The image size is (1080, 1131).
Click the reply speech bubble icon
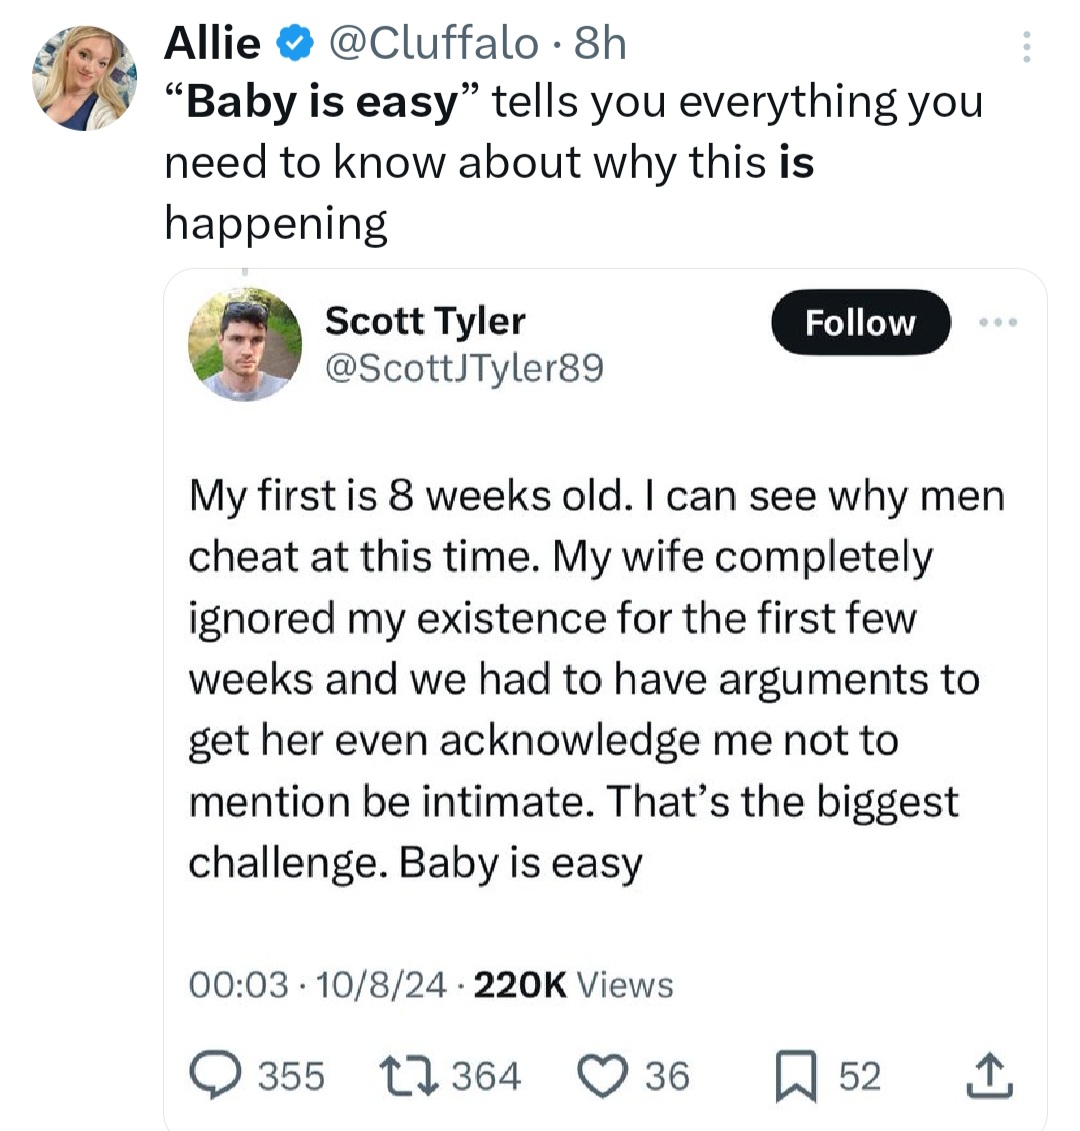[211, 1076]
